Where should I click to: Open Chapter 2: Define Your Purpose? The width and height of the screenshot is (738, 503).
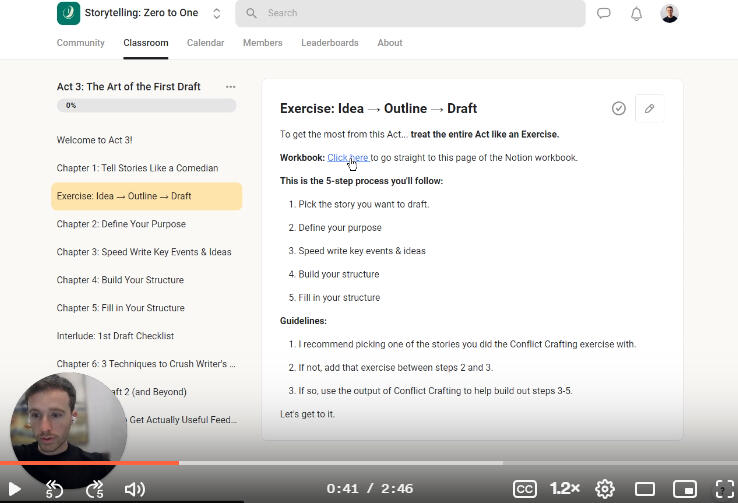pos(121,224)
